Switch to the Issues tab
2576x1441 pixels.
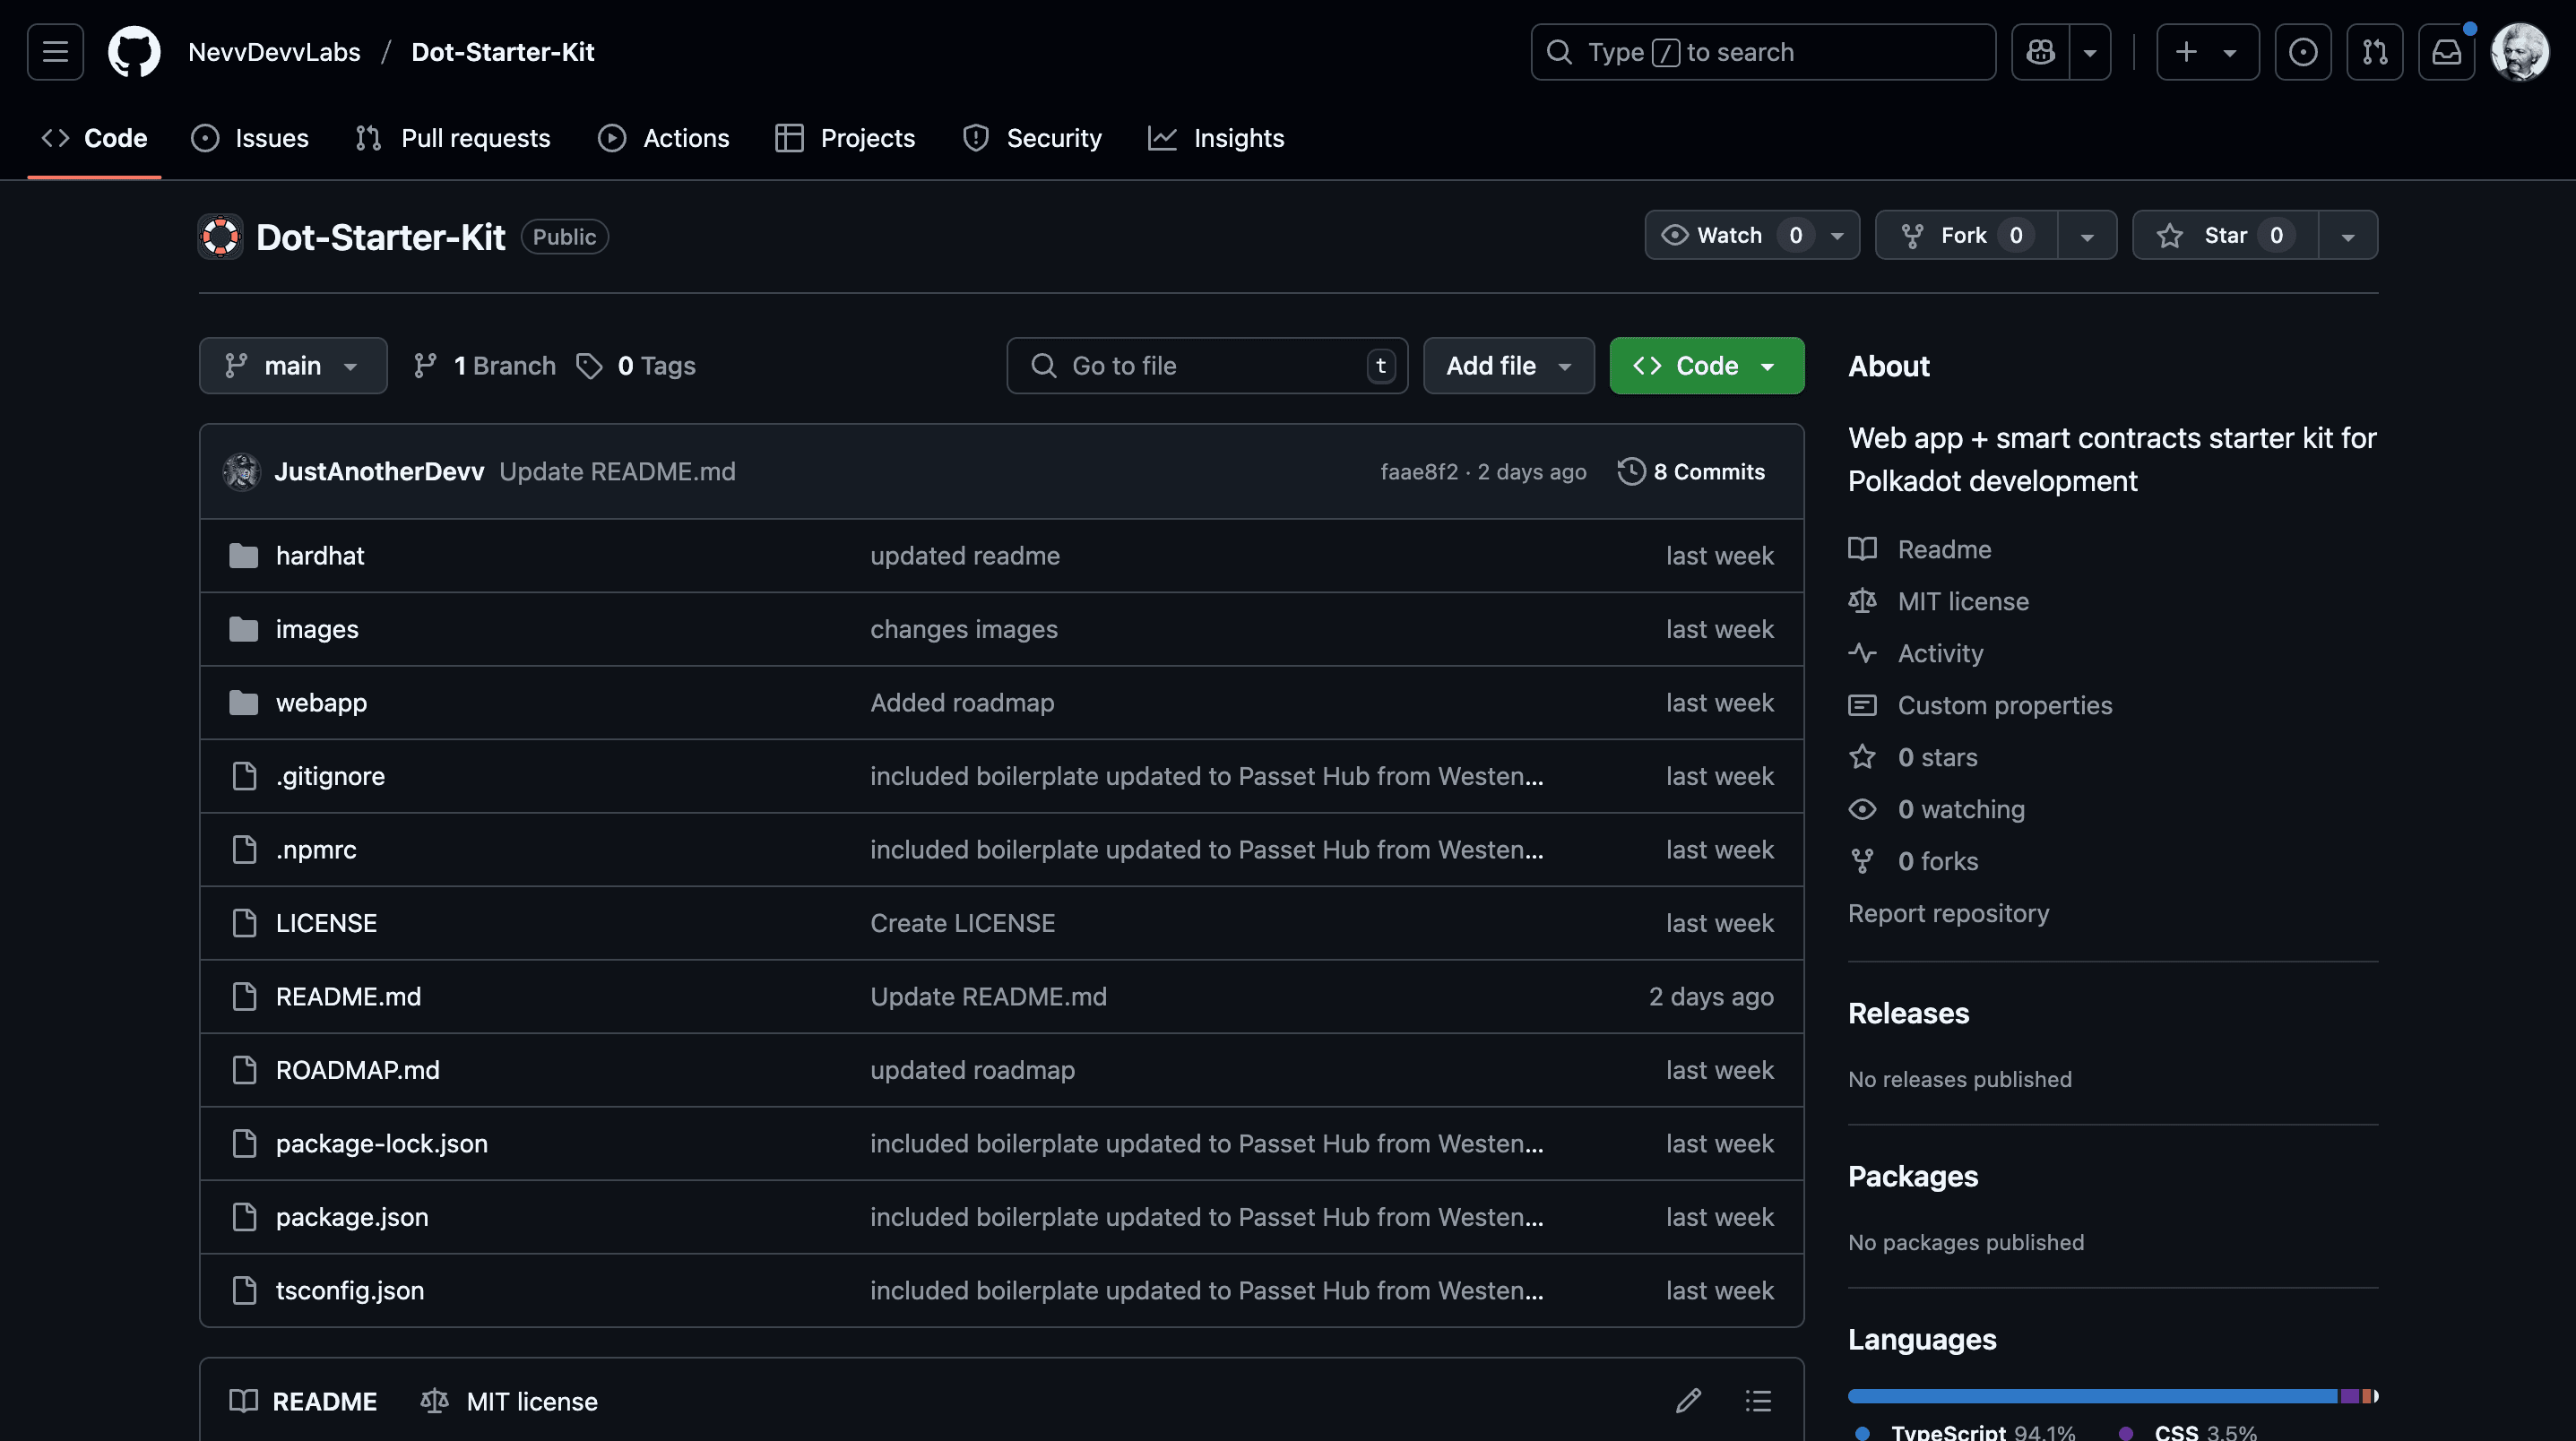250,138
